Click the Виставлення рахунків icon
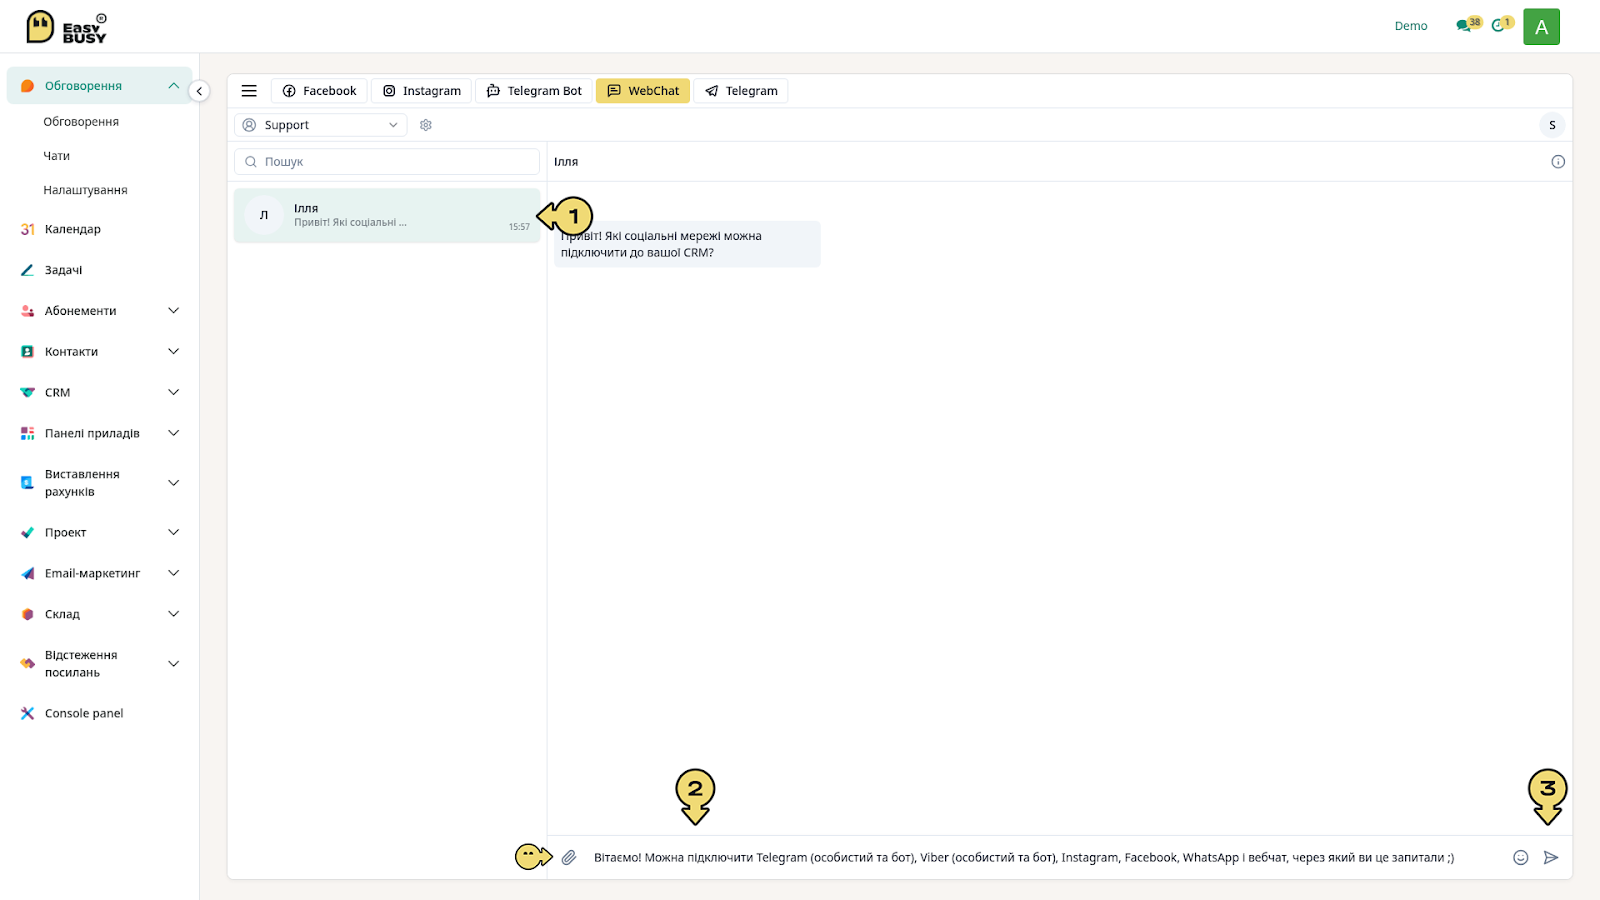This screenshot has height=900, width=1600. [x=27, y=483]
